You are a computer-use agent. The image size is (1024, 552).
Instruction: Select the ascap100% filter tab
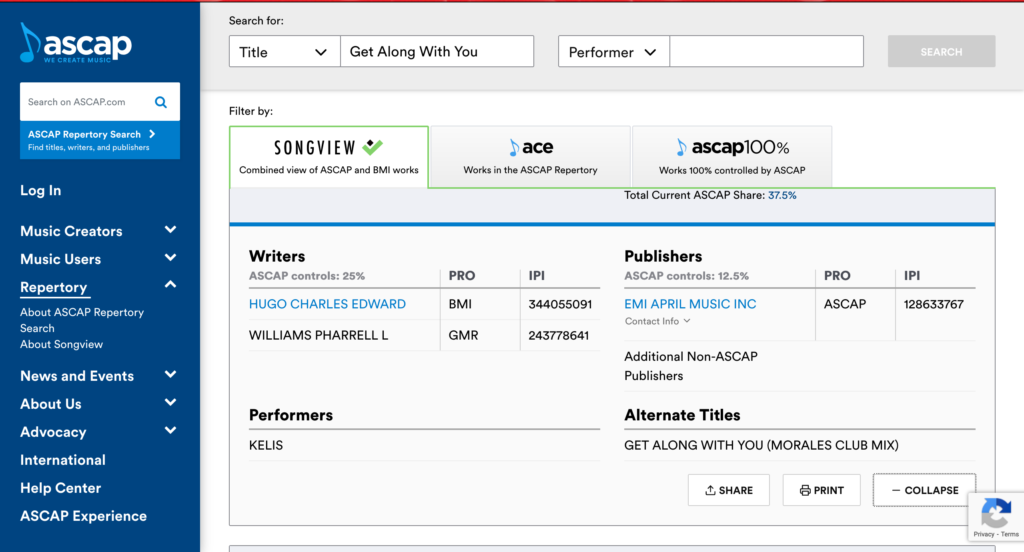pos(732,157)
